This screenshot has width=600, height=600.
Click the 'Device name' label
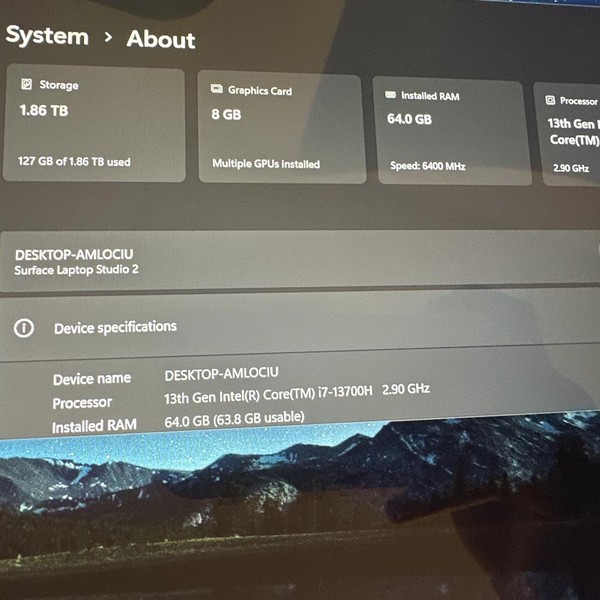(92, 379)
